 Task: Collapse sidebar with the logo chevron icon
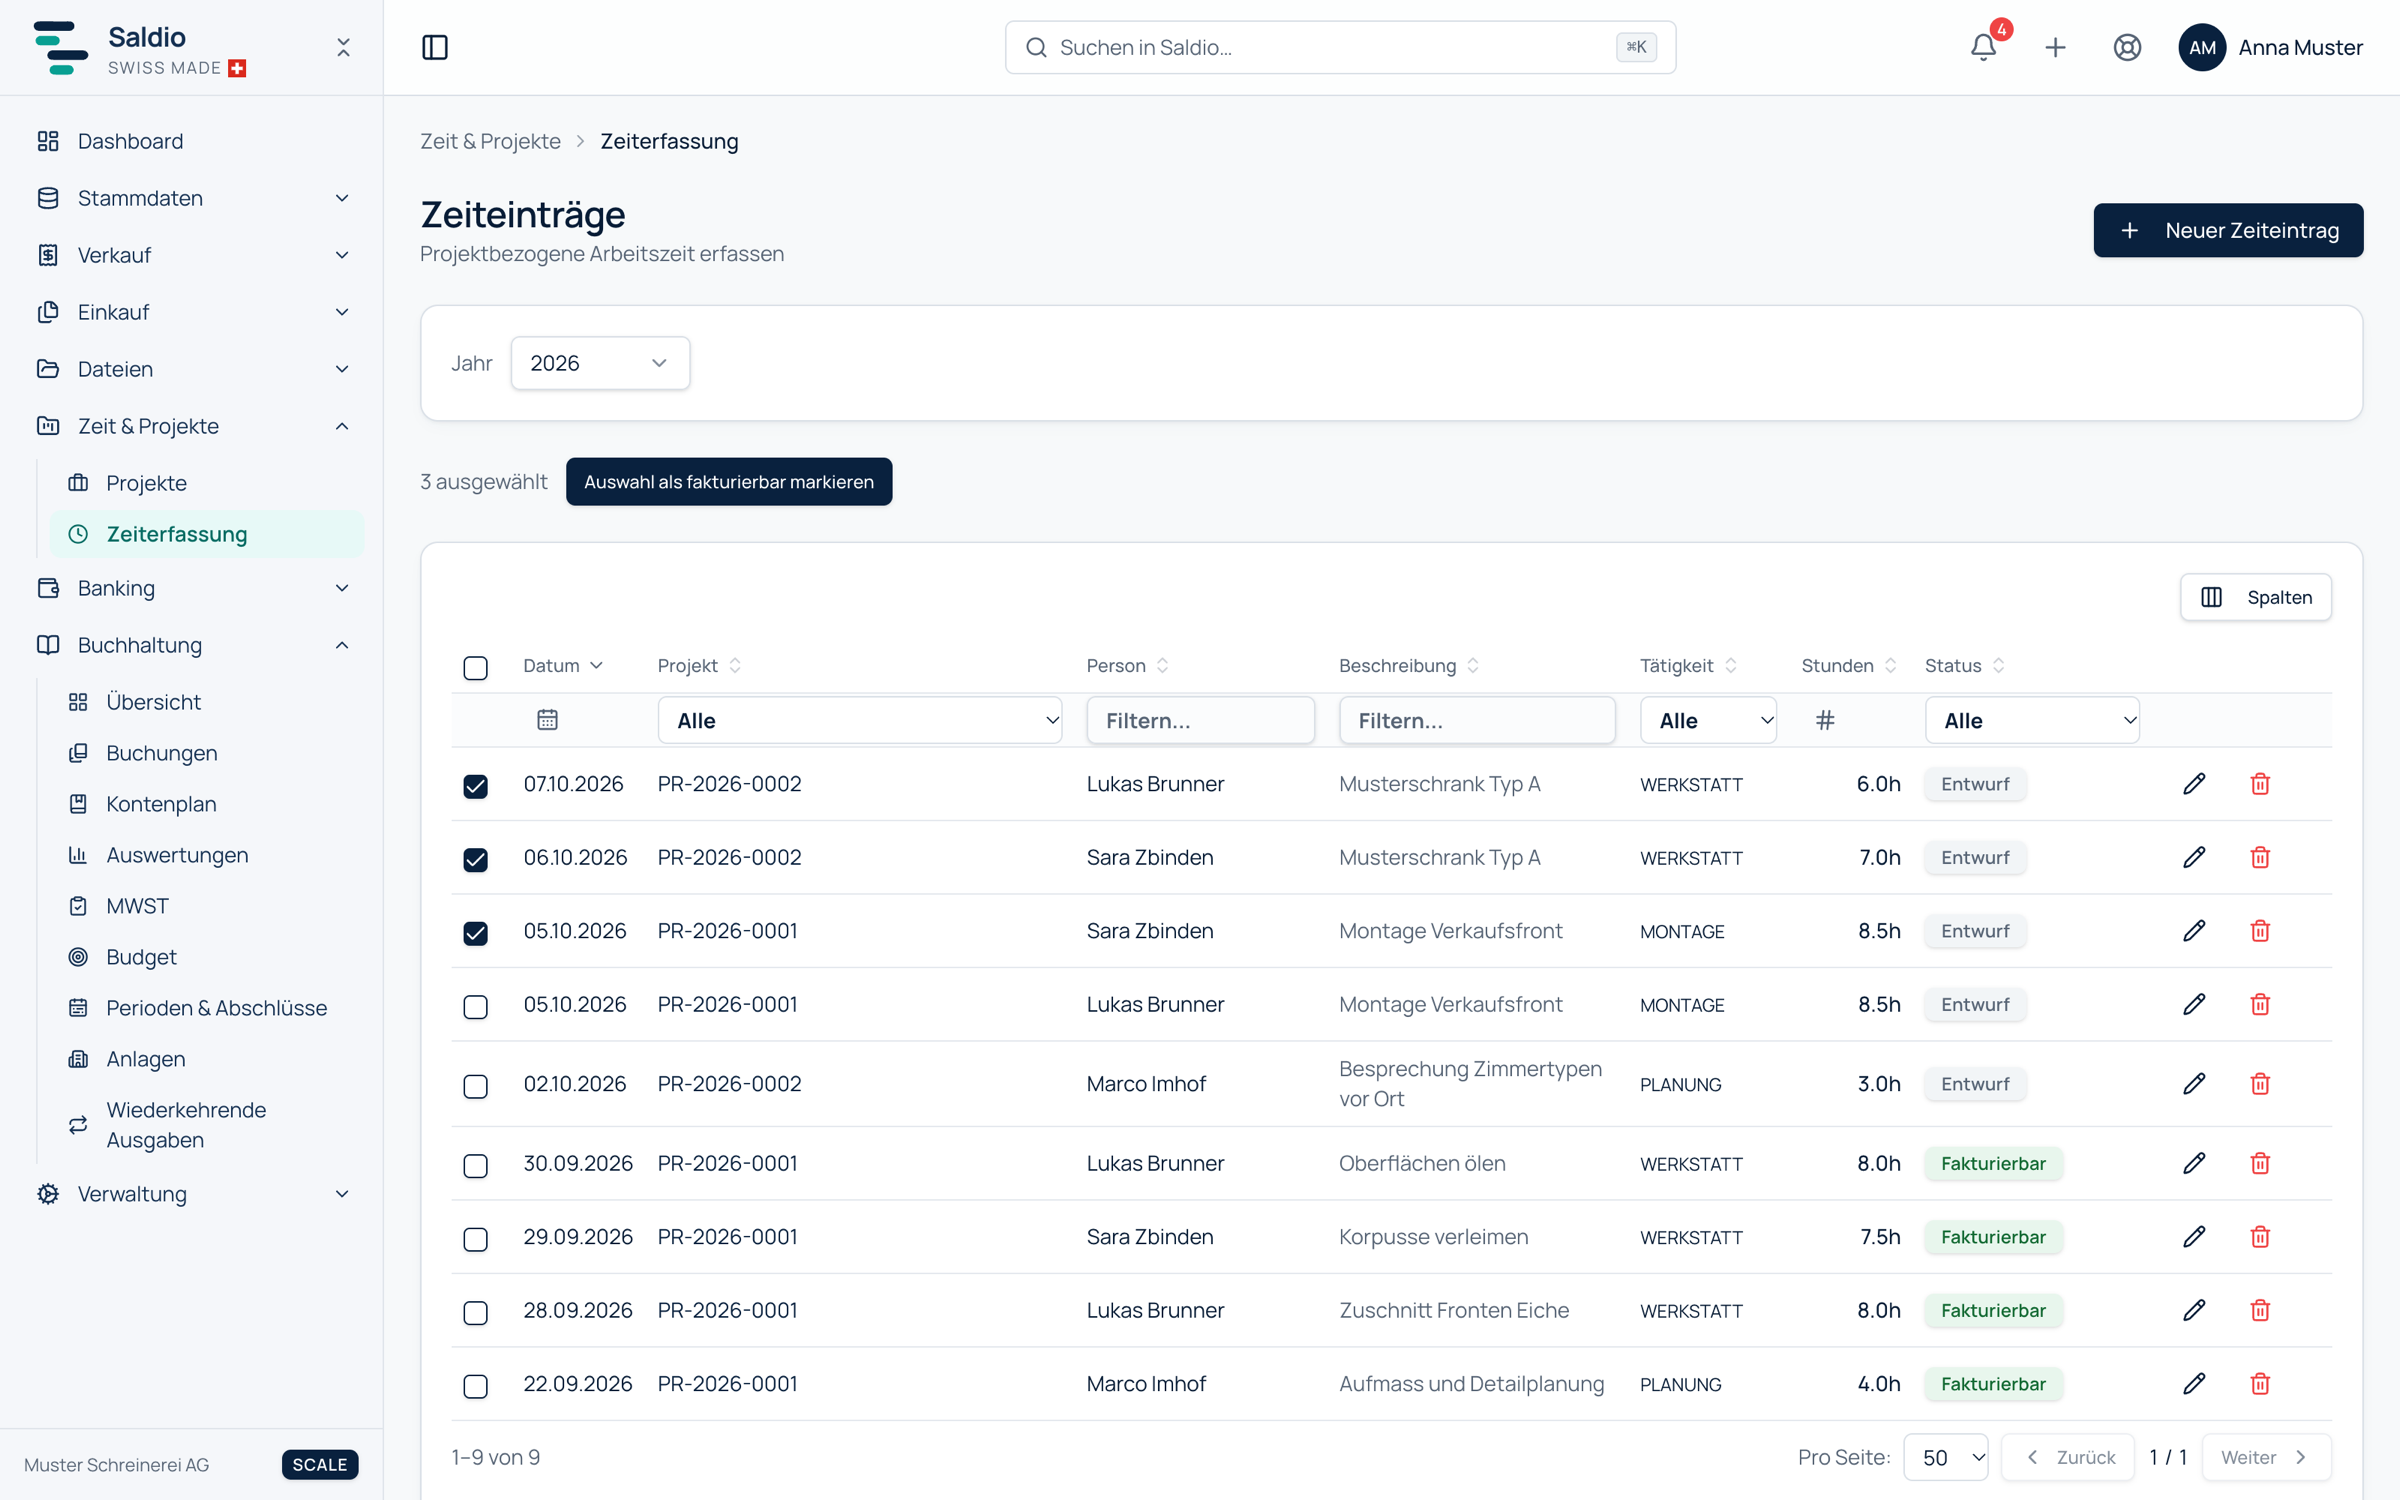(343, 47)
